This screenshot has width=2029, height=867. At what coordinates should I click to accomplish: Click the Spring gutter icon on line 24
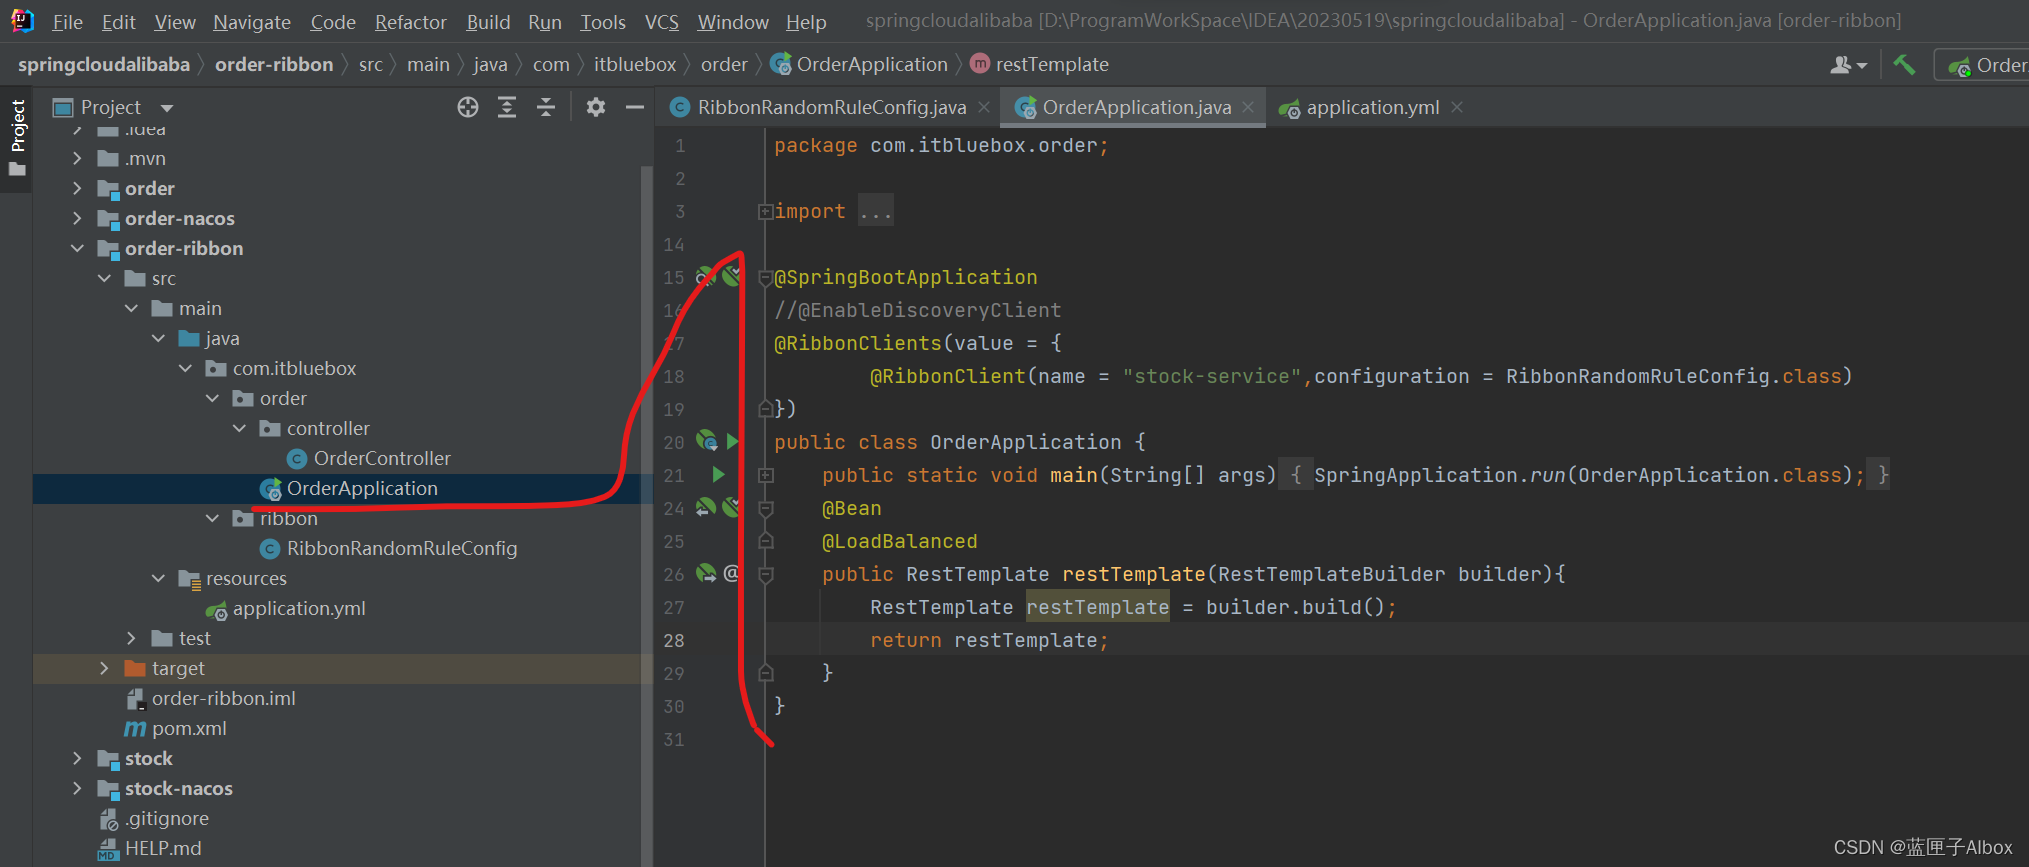(x=706, y=507)
